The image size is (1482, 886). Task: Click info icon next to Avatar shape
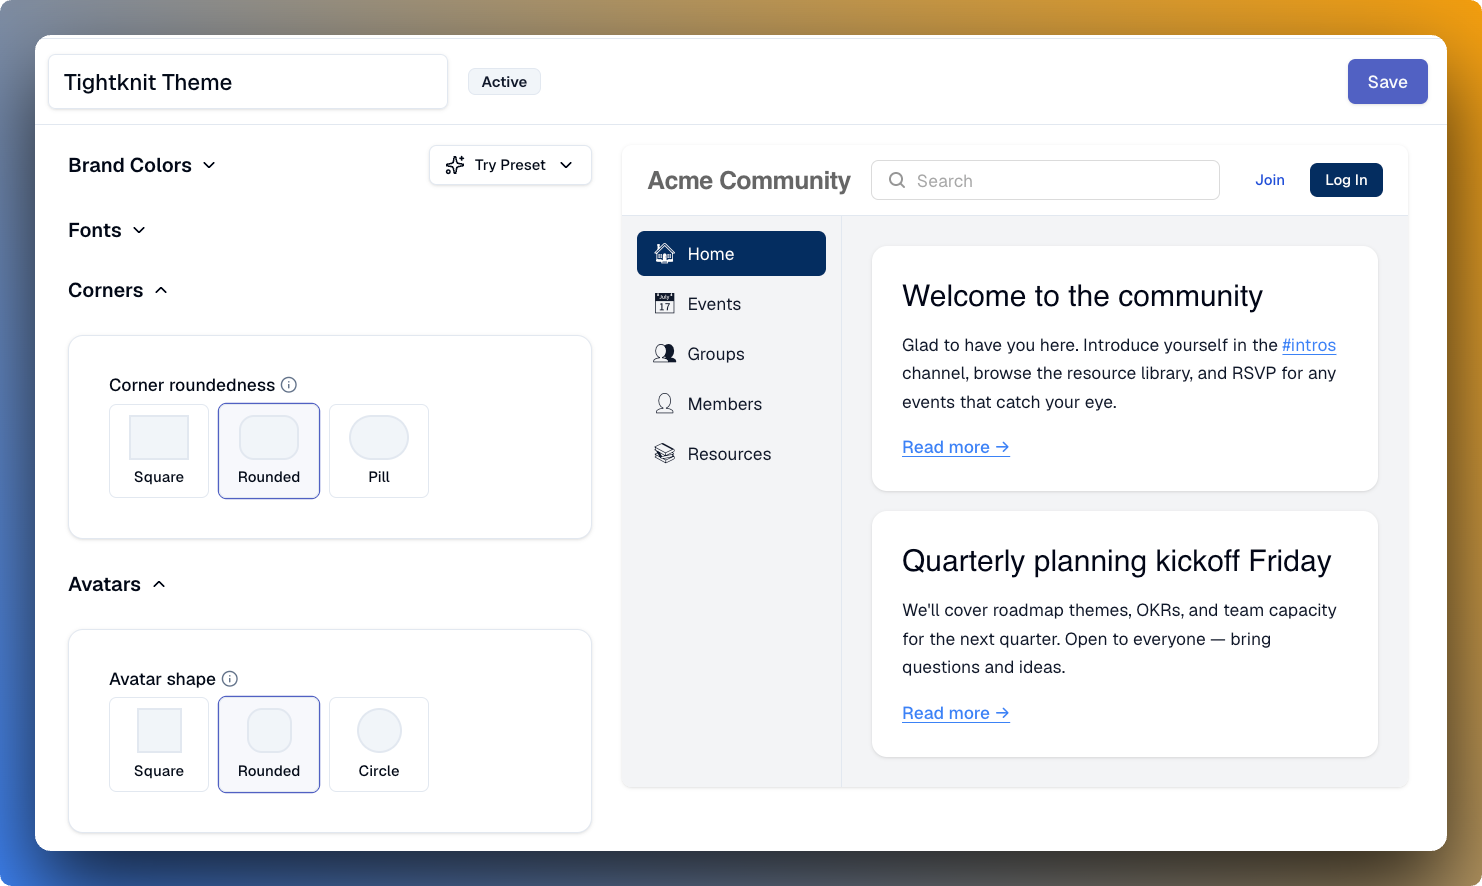(x=230, y=679)
